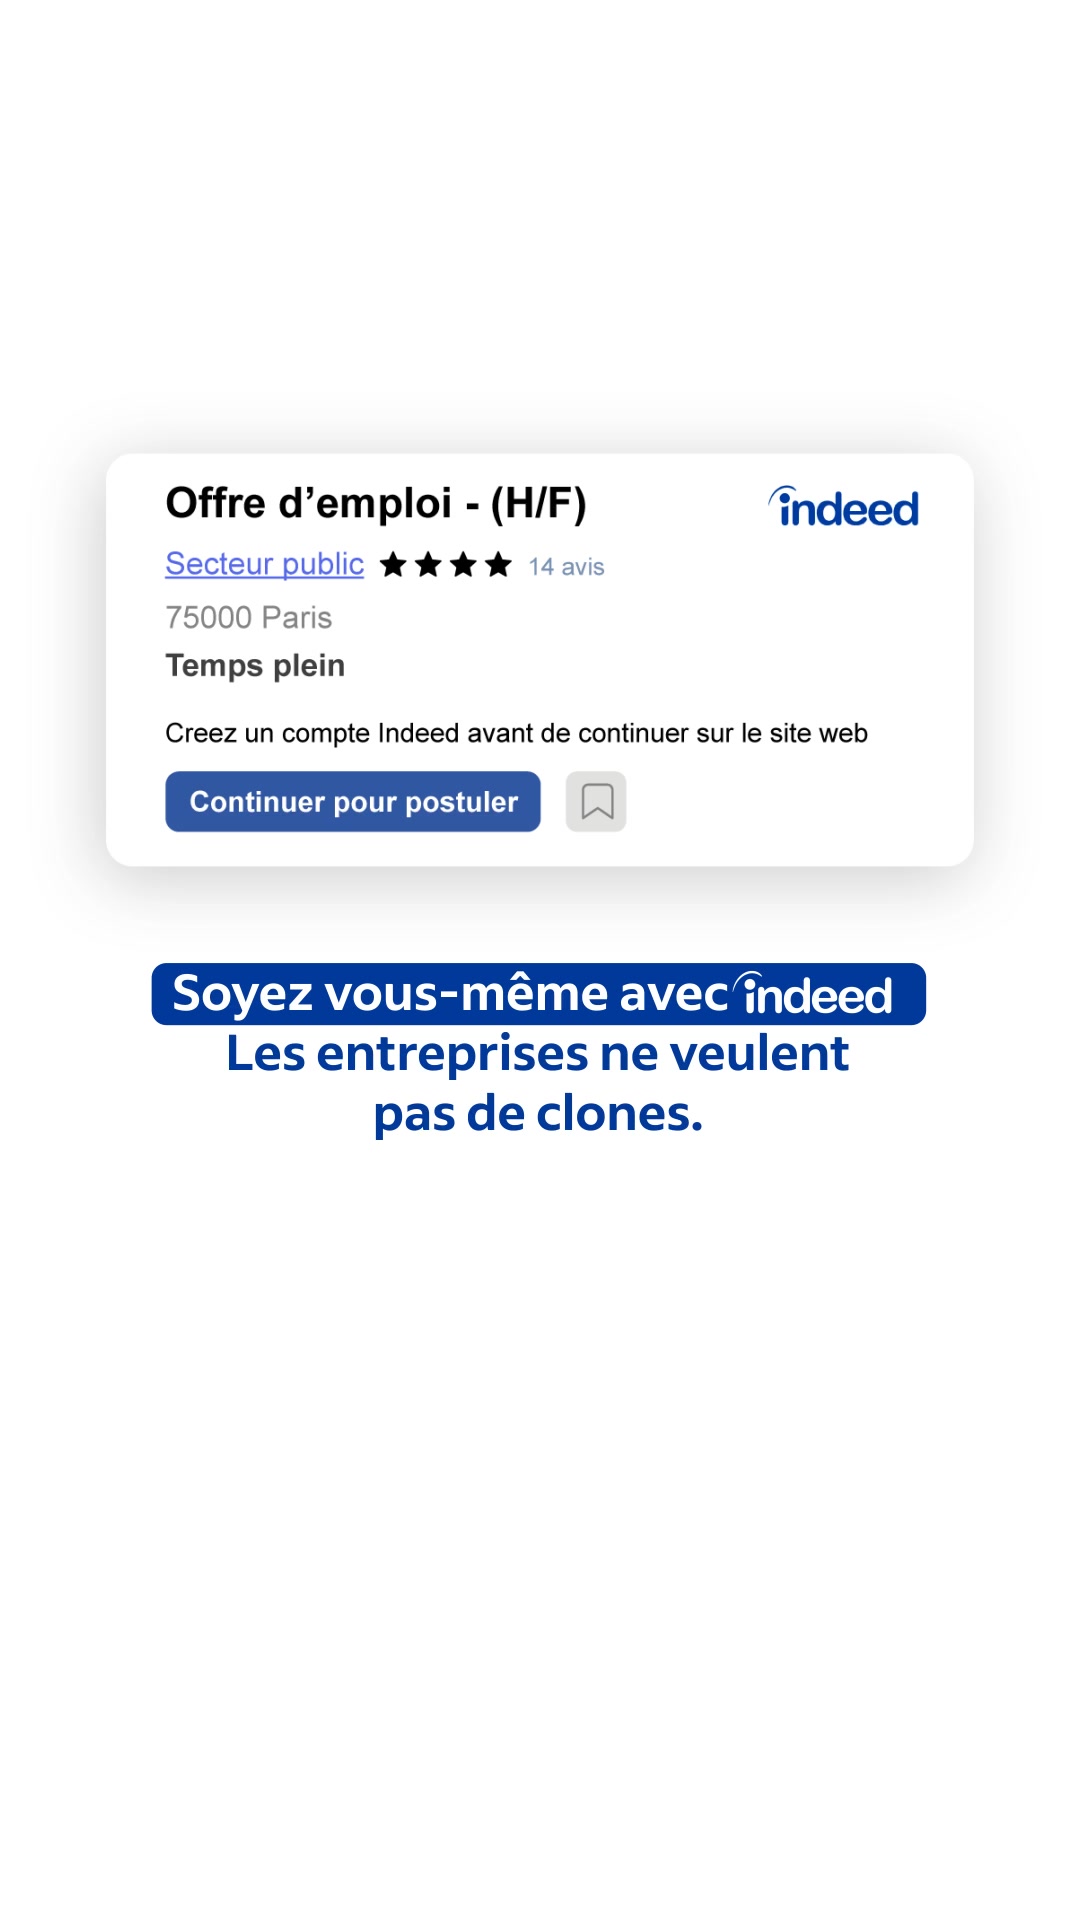
Task: Open the Secteur public company link
Action: click(x=264, y=564)
